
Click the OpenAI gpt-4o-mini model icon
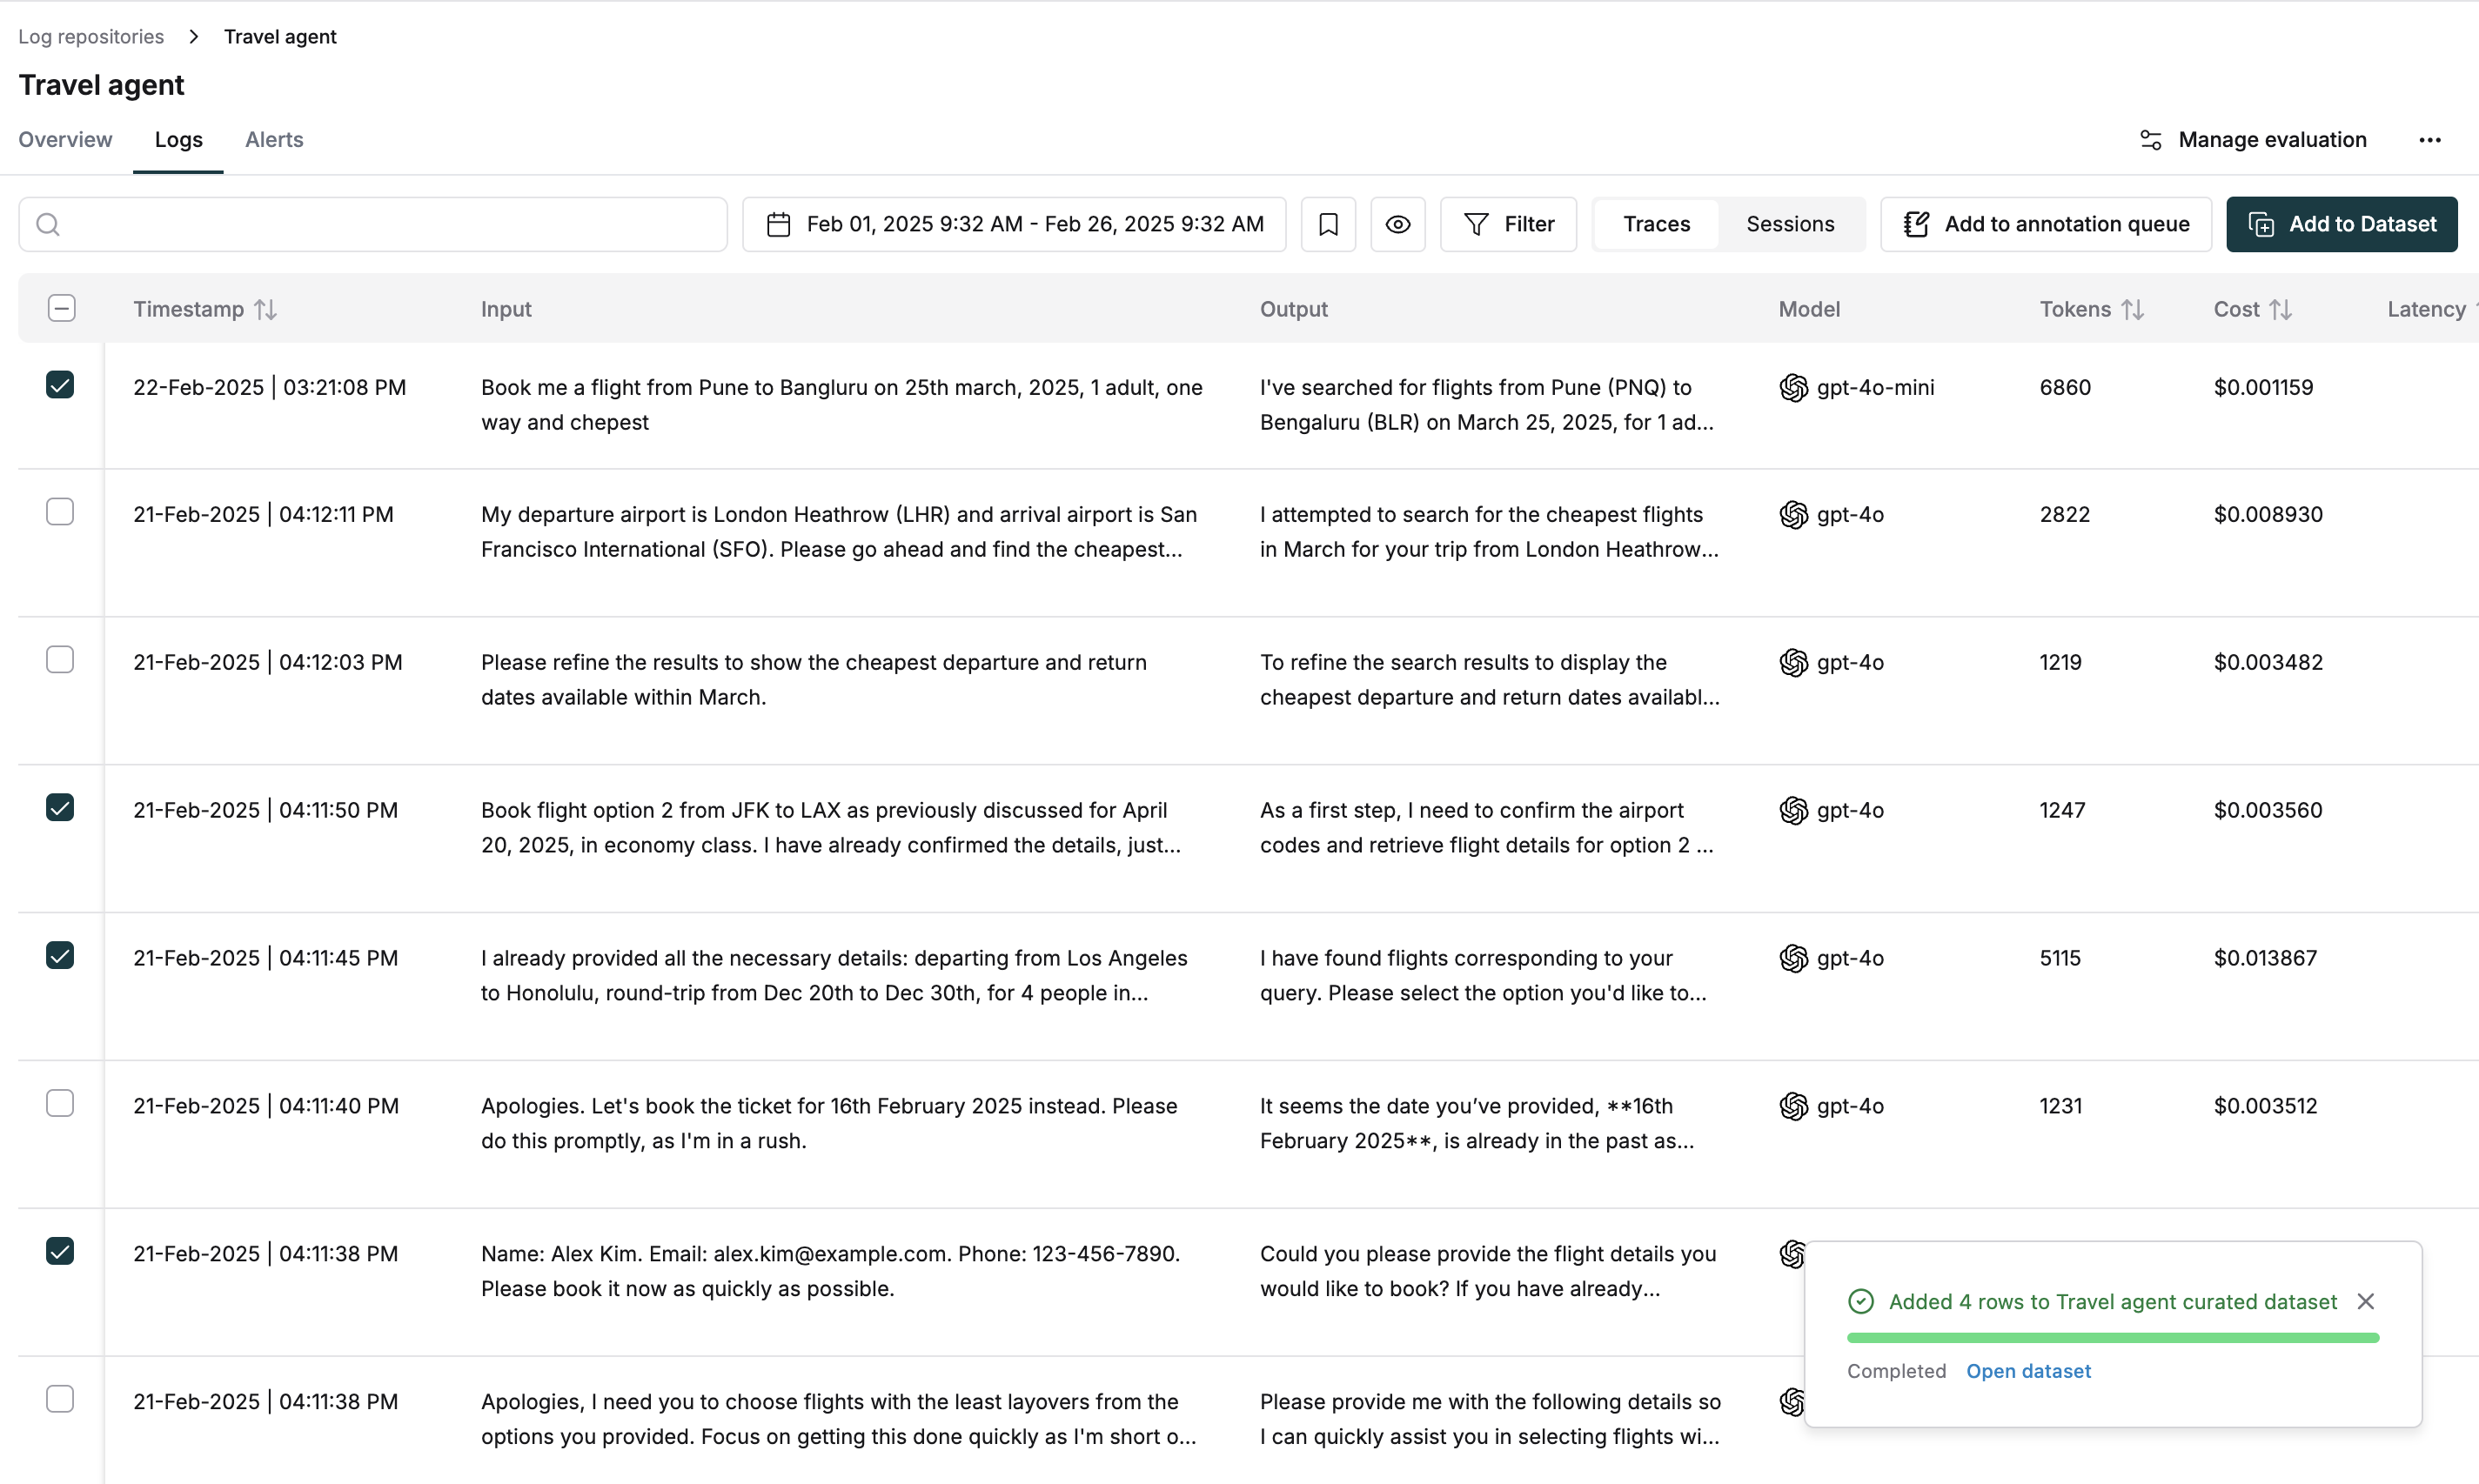coord(1792,387)
